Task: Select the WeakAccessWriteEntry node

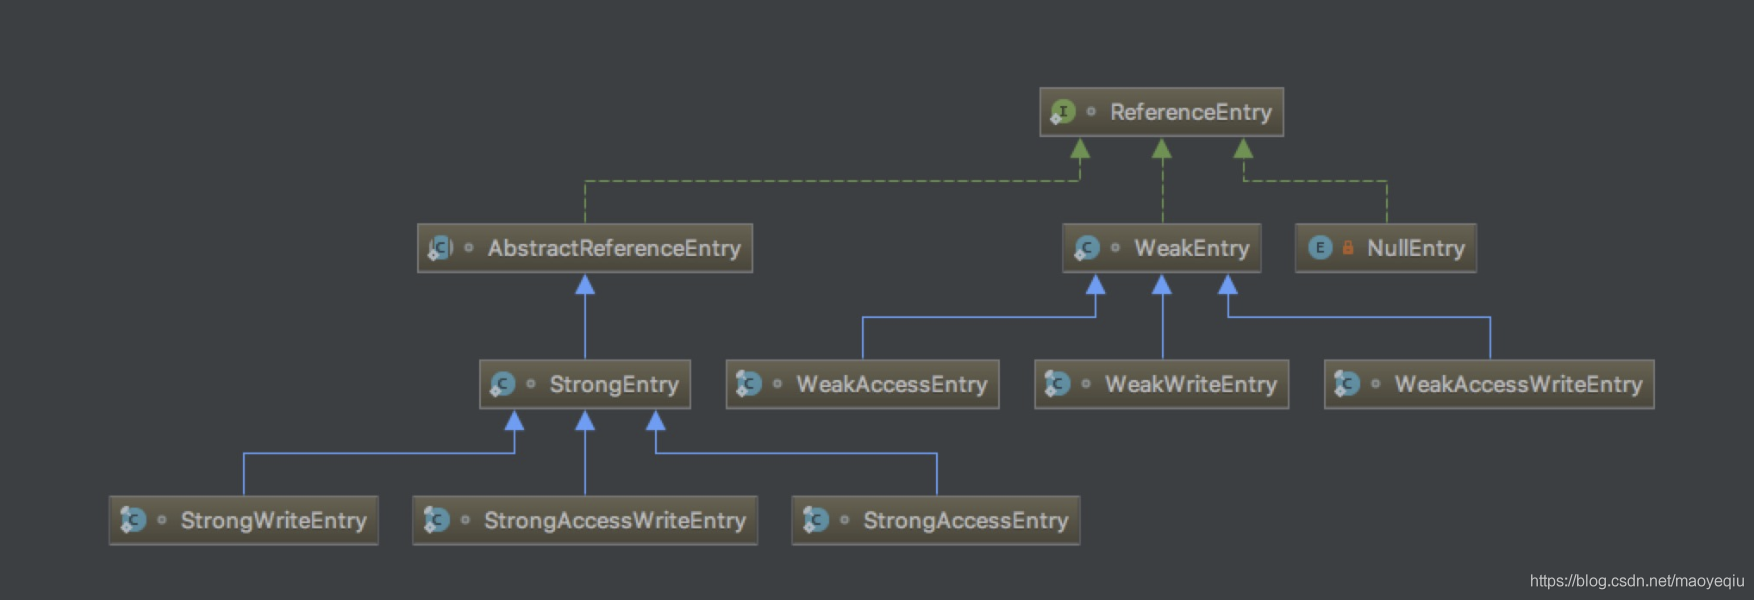Action: click(x=1517, y=384)
